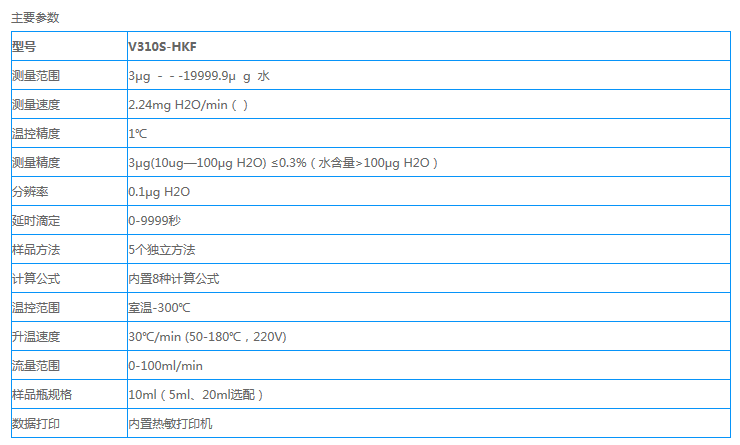Click the 主要参数 heading text
Screen dimensions: 740x445
pos(34,17)
